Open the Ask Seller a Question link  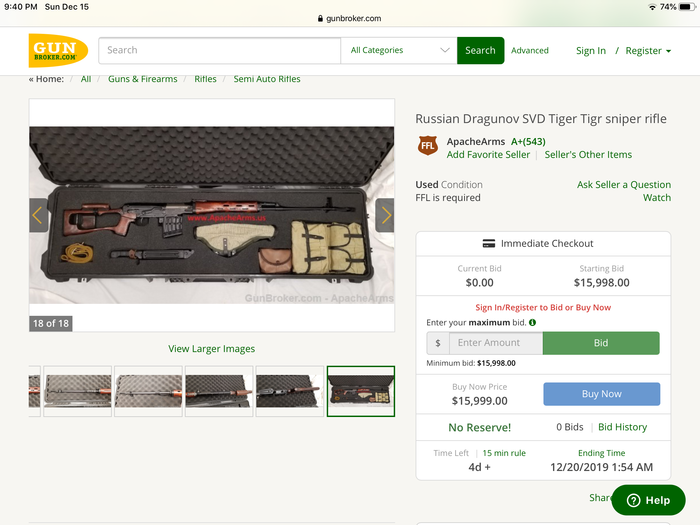pos(624,185)
